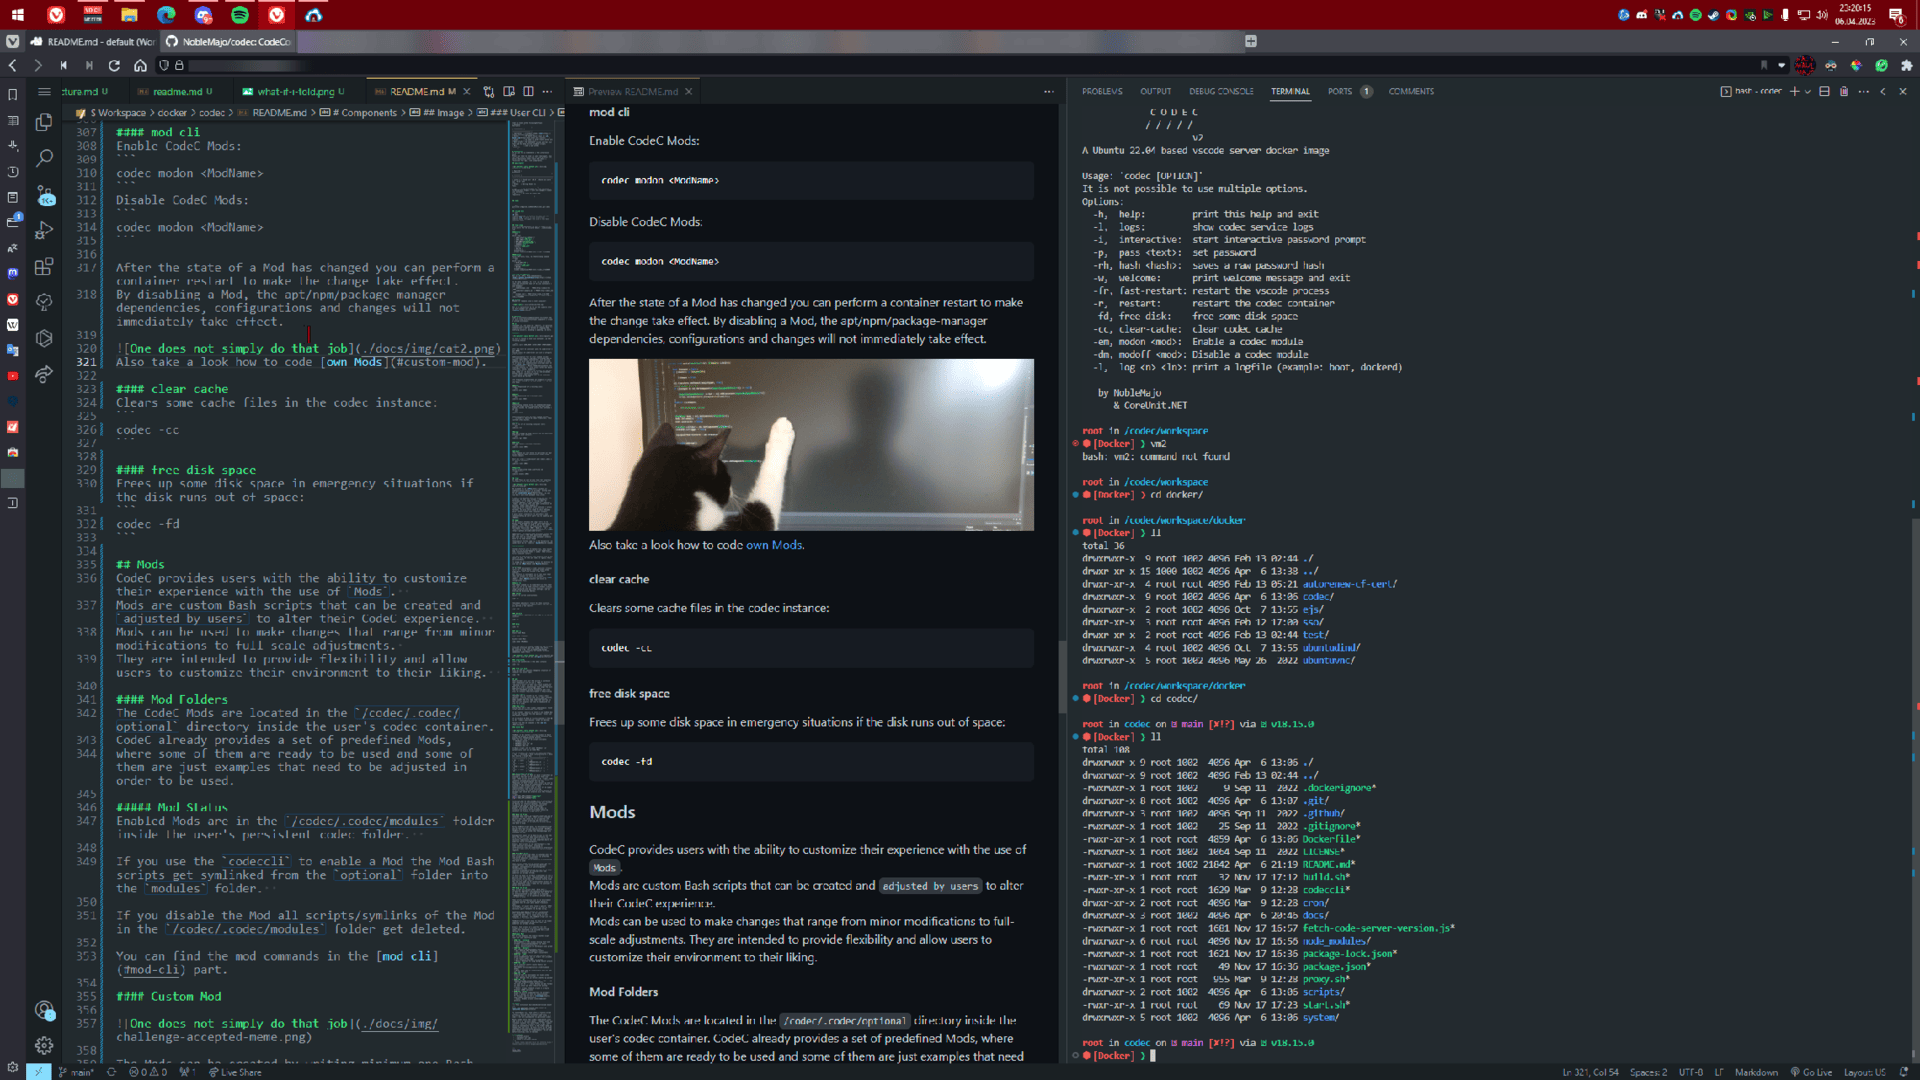Toggle Live Share in status bar

tap(236, 1072)
